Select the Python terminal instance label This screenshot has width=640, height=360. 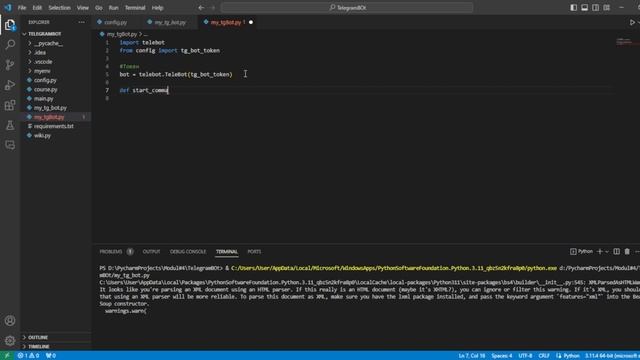coord(581,251)
